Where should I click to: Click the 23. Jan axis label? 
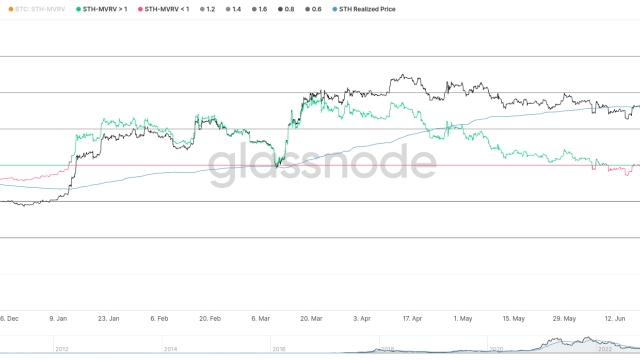pos(109,318)
